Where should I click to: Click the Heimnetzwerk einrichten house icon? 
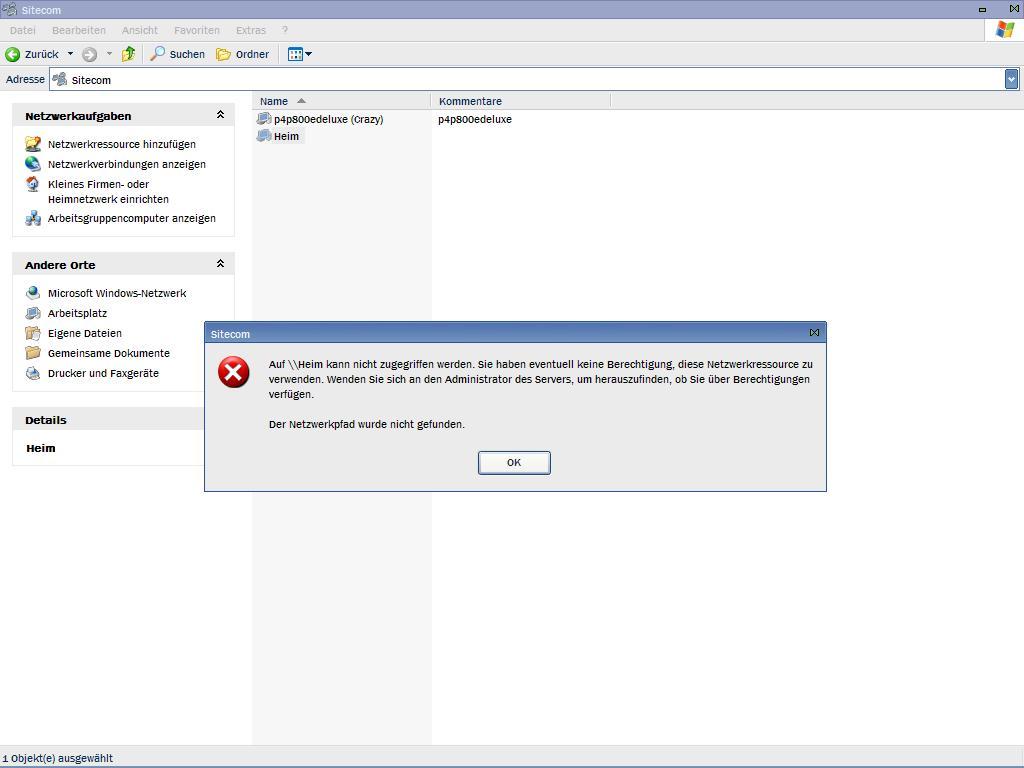click(33, 184)
